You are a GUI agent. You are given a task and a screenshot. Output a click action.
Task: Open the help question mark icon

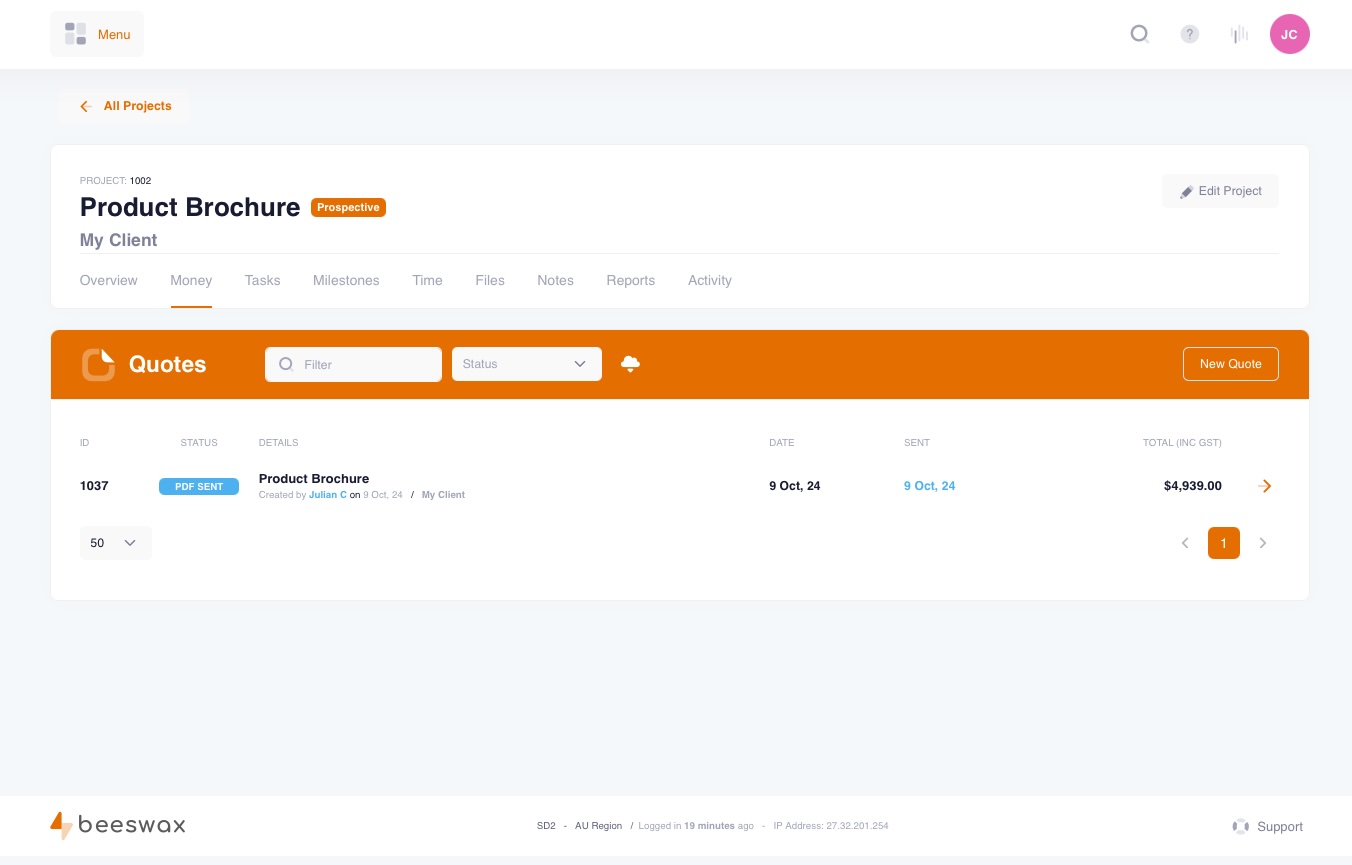(x=1189, y=34)
